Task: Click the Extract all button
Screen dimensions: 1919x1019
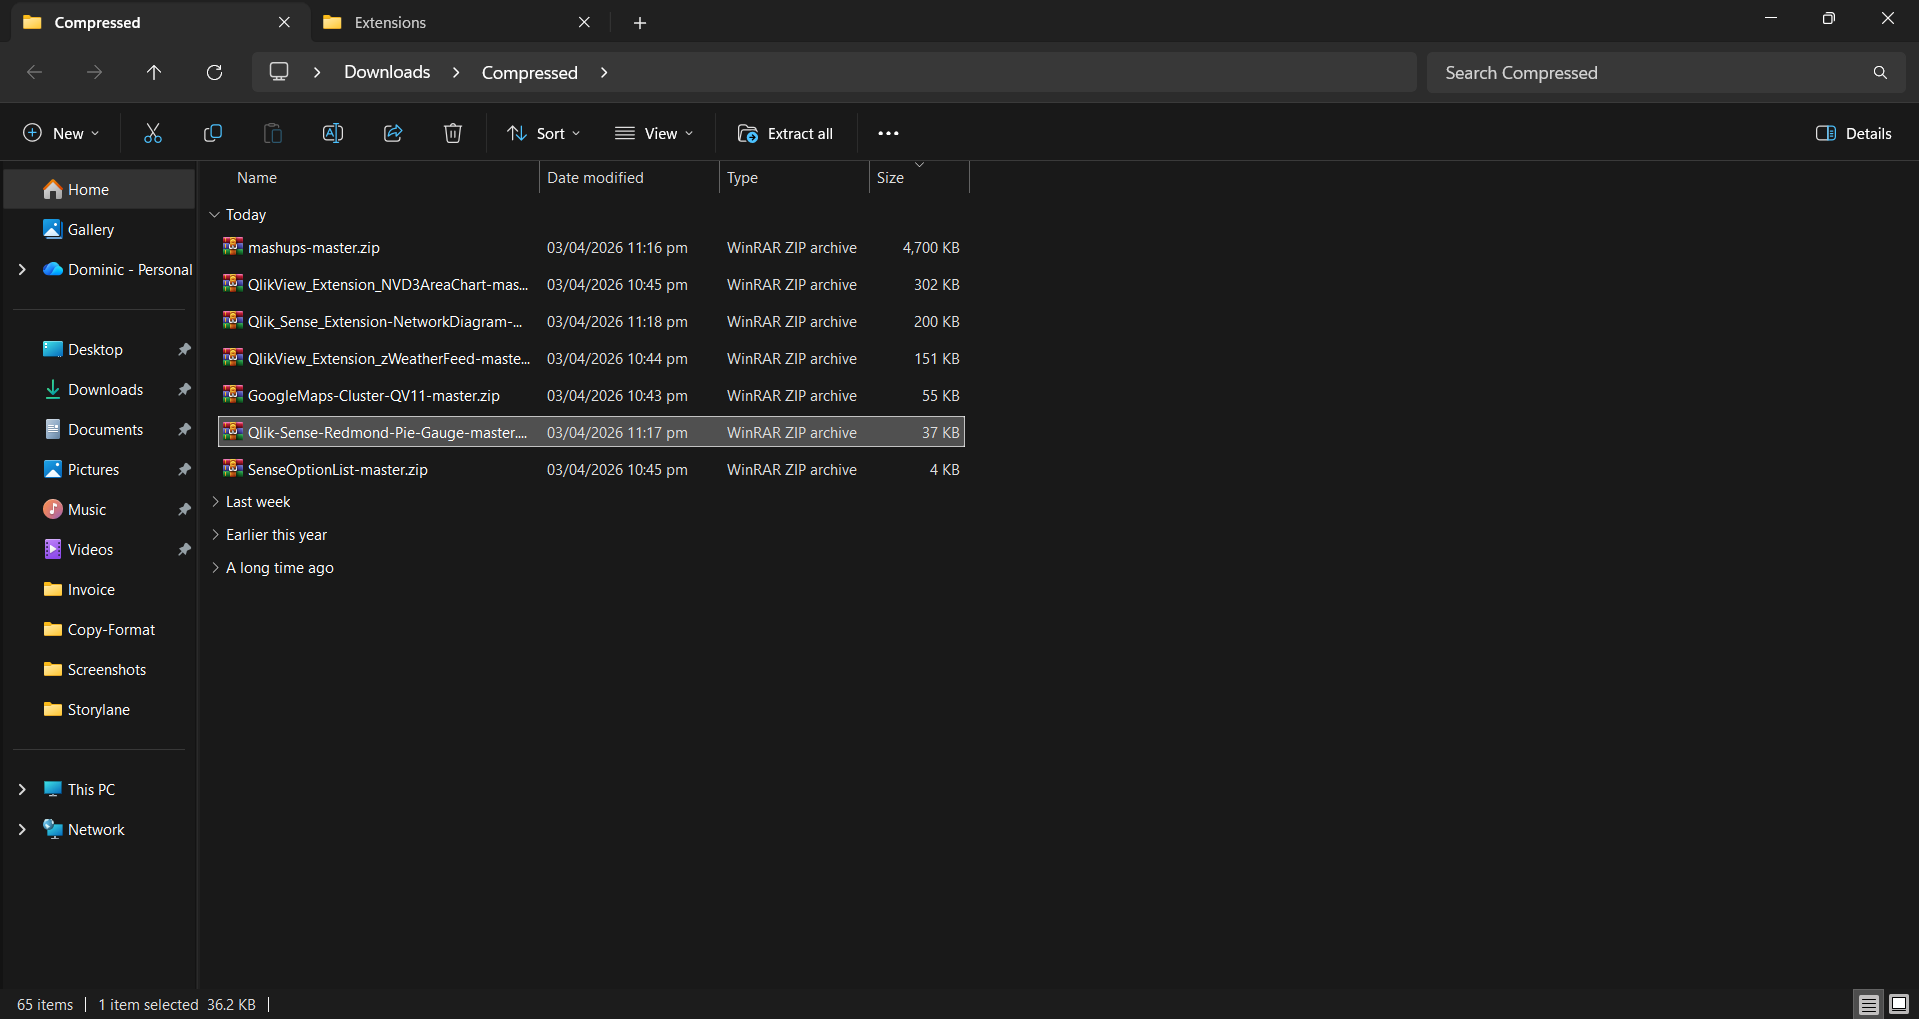Action: (785, 133)
